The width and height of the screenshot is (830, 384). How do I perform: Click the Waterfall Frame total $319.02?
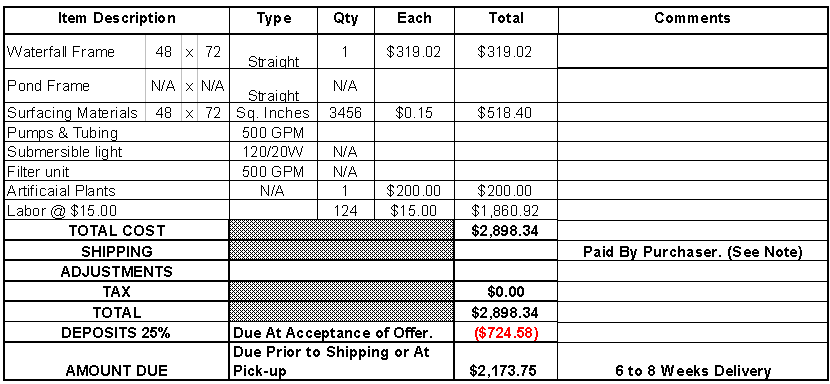tap(505, 51)
